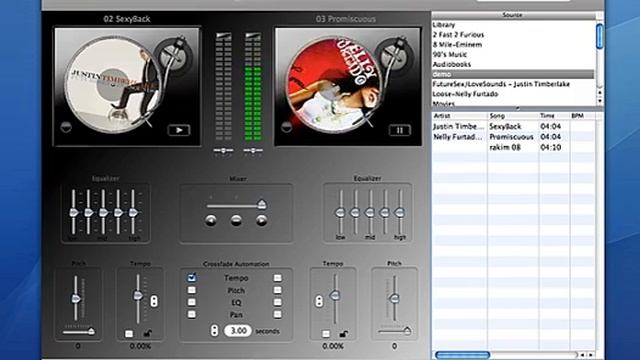The width and height of the screenshot is (640, 360).
Task: Select the Promiscuous track row
Action: (513, 137)
